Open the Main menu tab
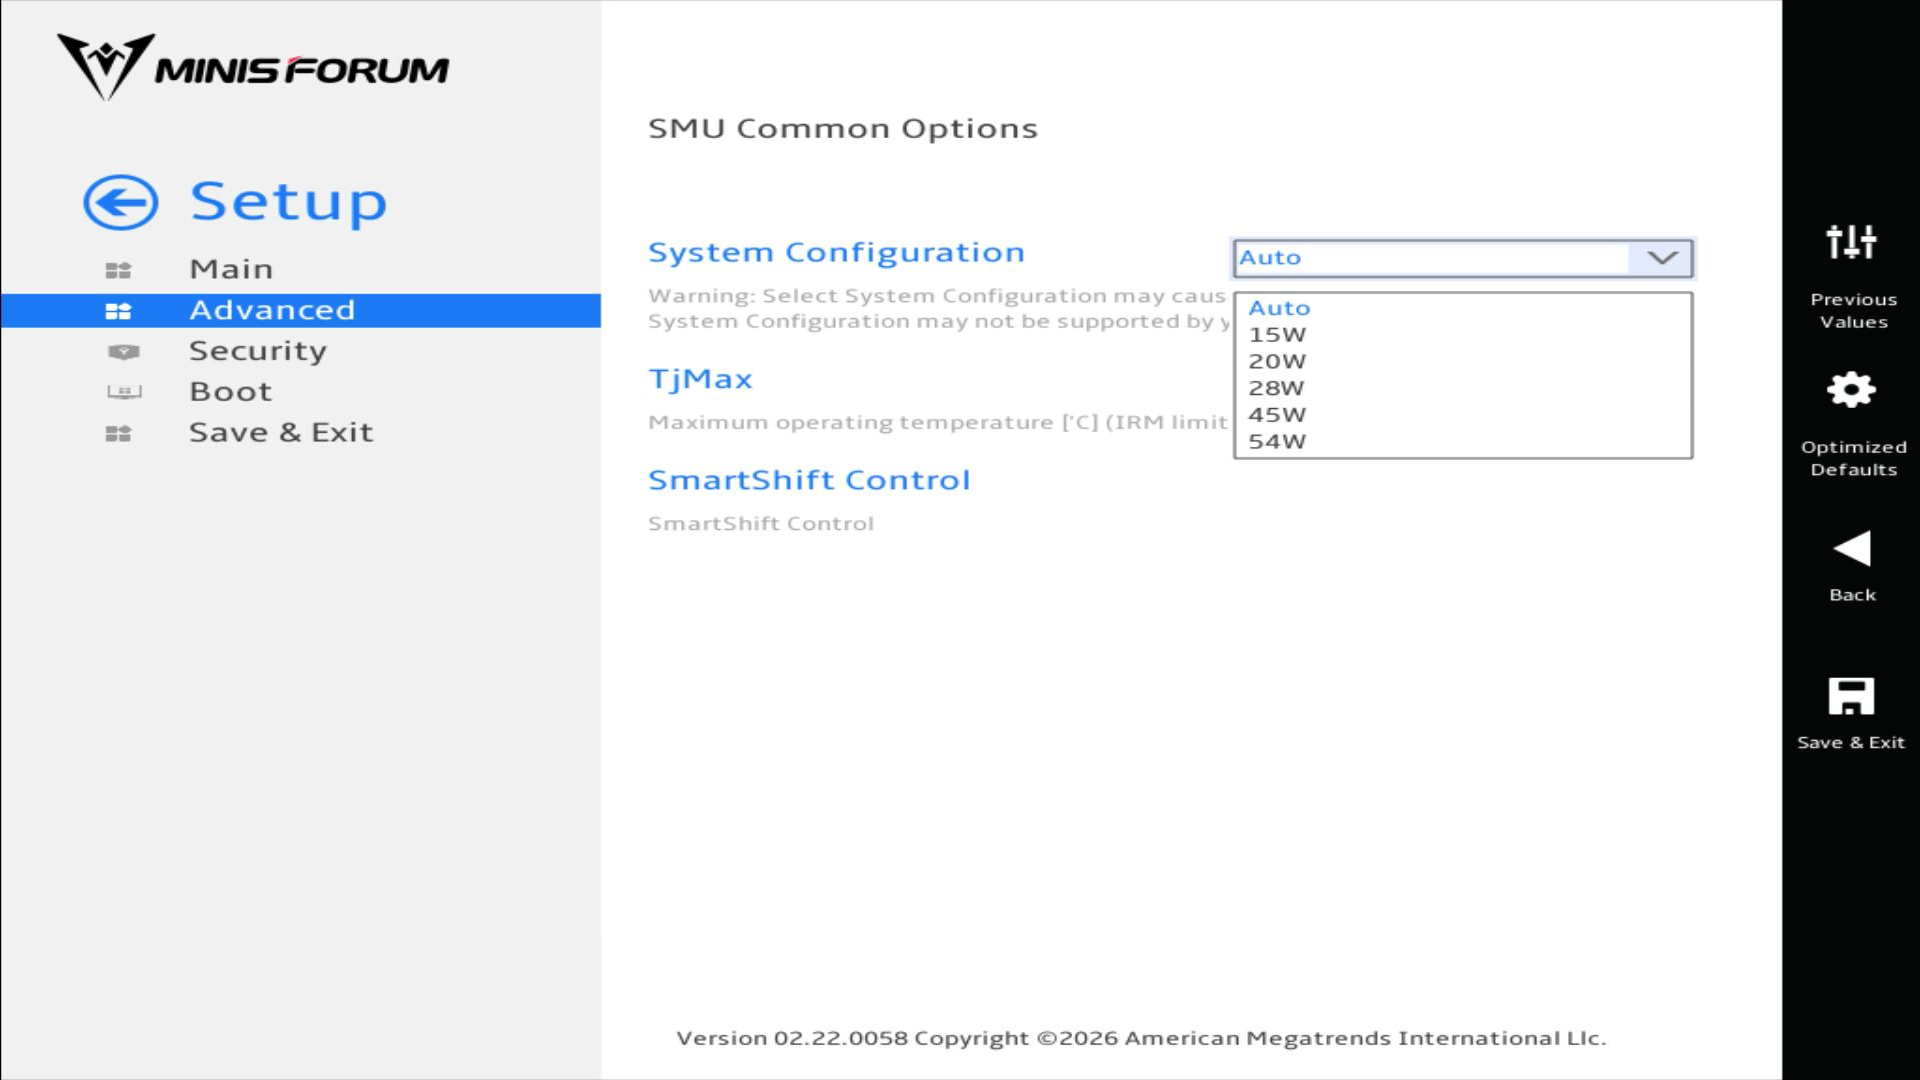Screen dimensions: 1920x1080 tap(231, 269)
